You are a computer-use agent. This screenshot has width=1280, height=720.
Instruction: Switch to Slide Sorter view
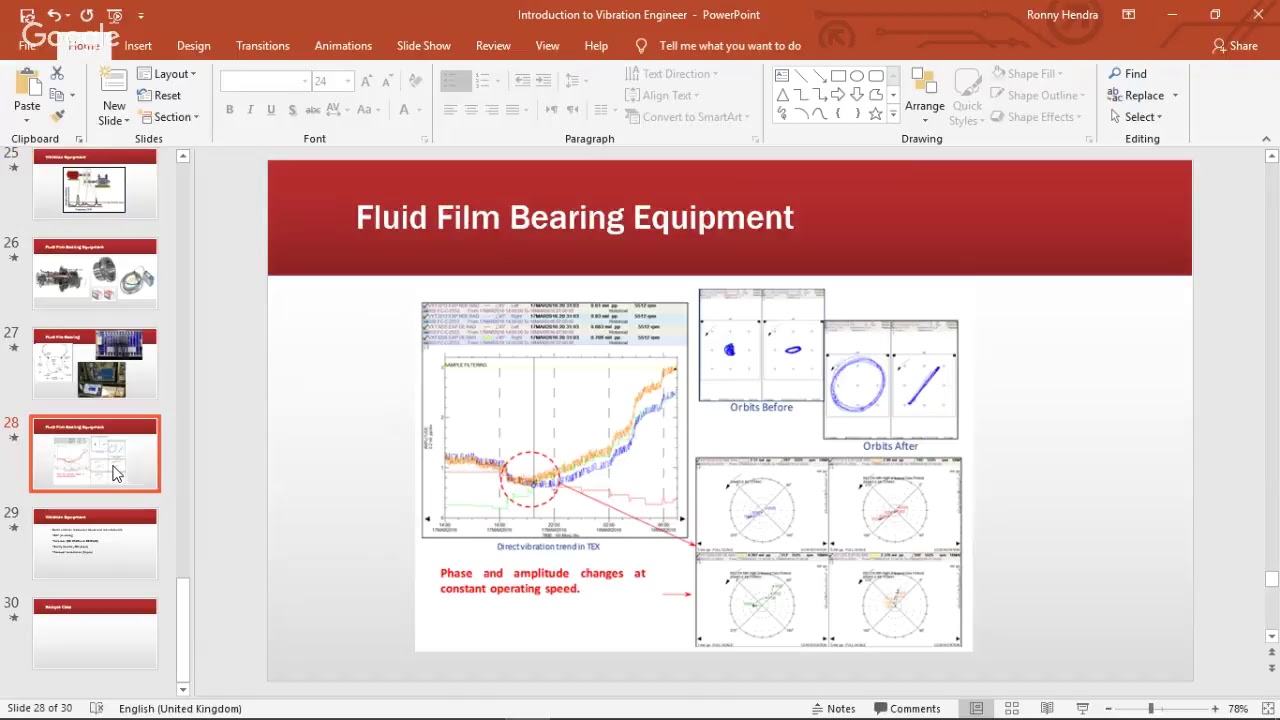(1012, 708)
